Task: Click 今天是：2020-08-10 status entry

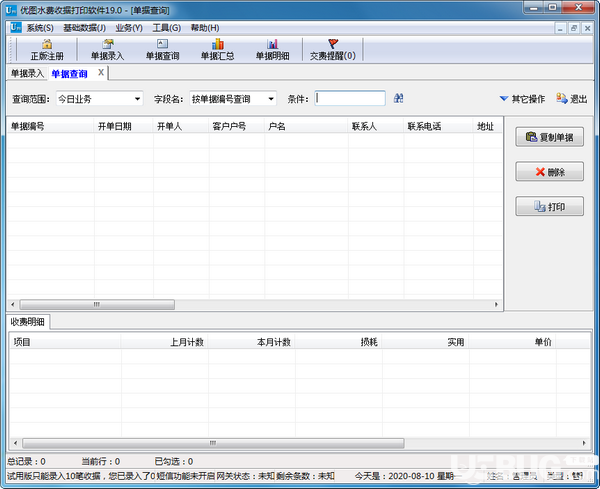Action: (404, 476)
